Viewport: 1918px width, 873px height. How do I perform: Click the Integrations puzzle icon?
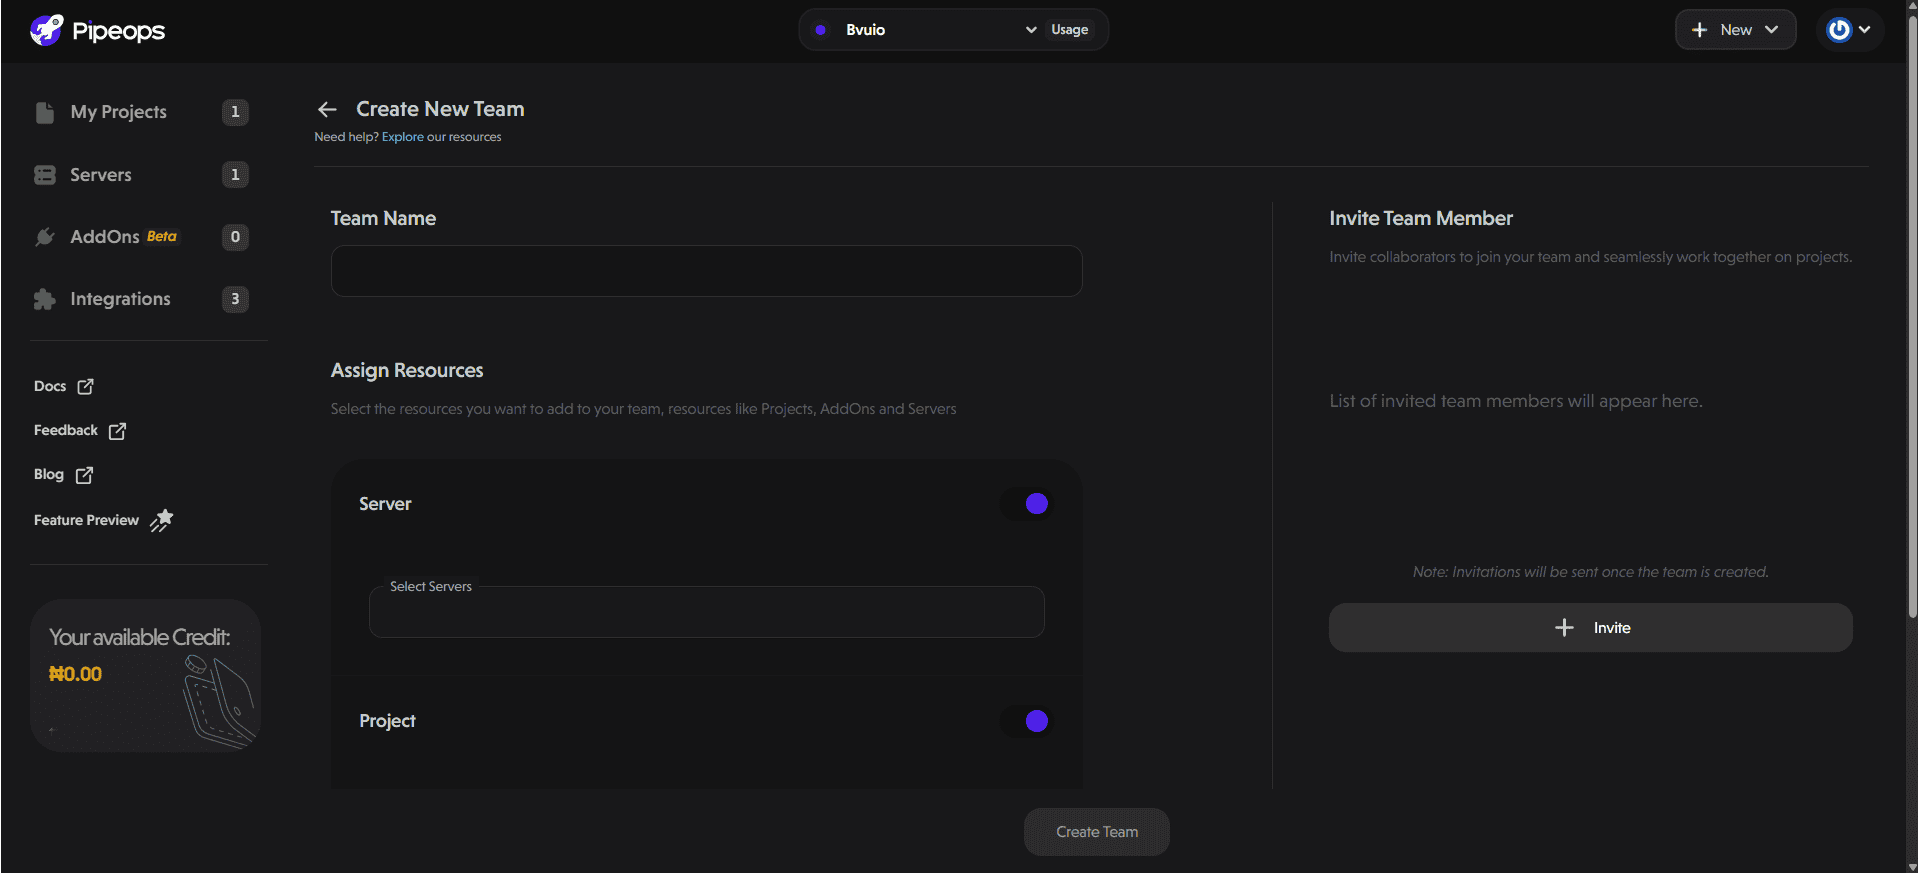pyautogui.click(x=45, y=299)
